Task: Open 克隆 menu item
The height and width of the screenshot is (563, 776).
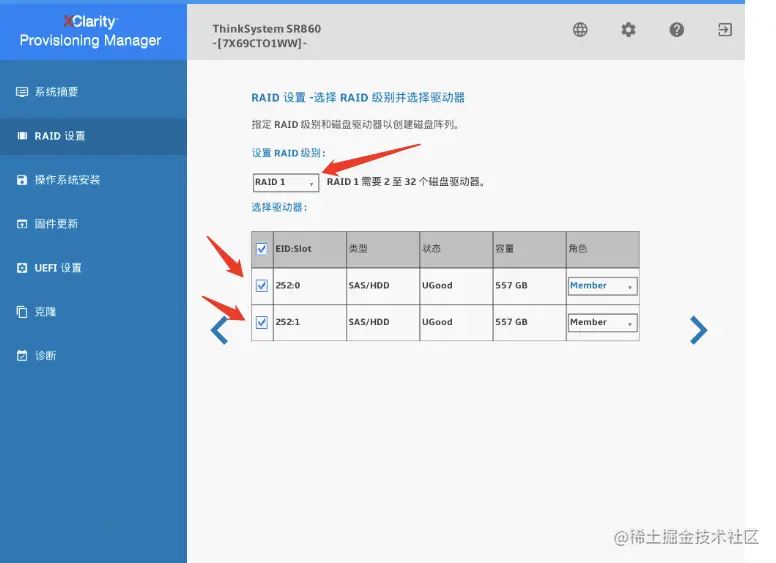Action: point(94,312)
